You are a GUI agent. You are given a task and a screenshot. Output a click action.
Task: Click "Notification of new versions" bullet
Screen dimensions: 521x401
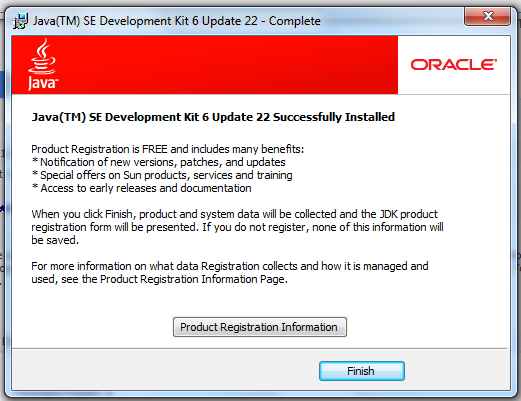(x=159, y=162)
